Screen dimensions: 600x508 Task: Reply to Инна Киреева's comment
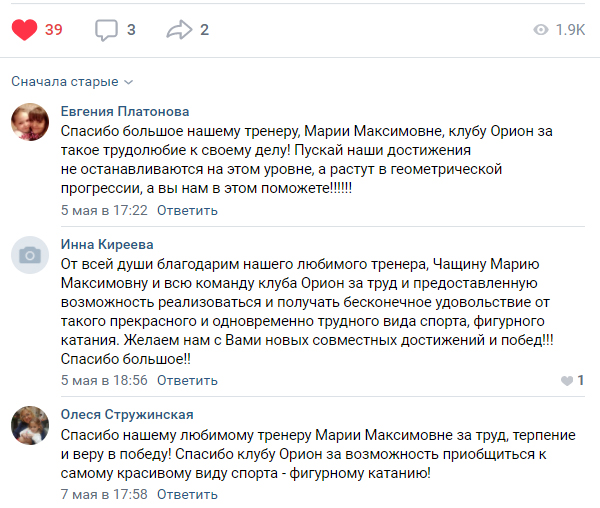[x=187, y=381]
